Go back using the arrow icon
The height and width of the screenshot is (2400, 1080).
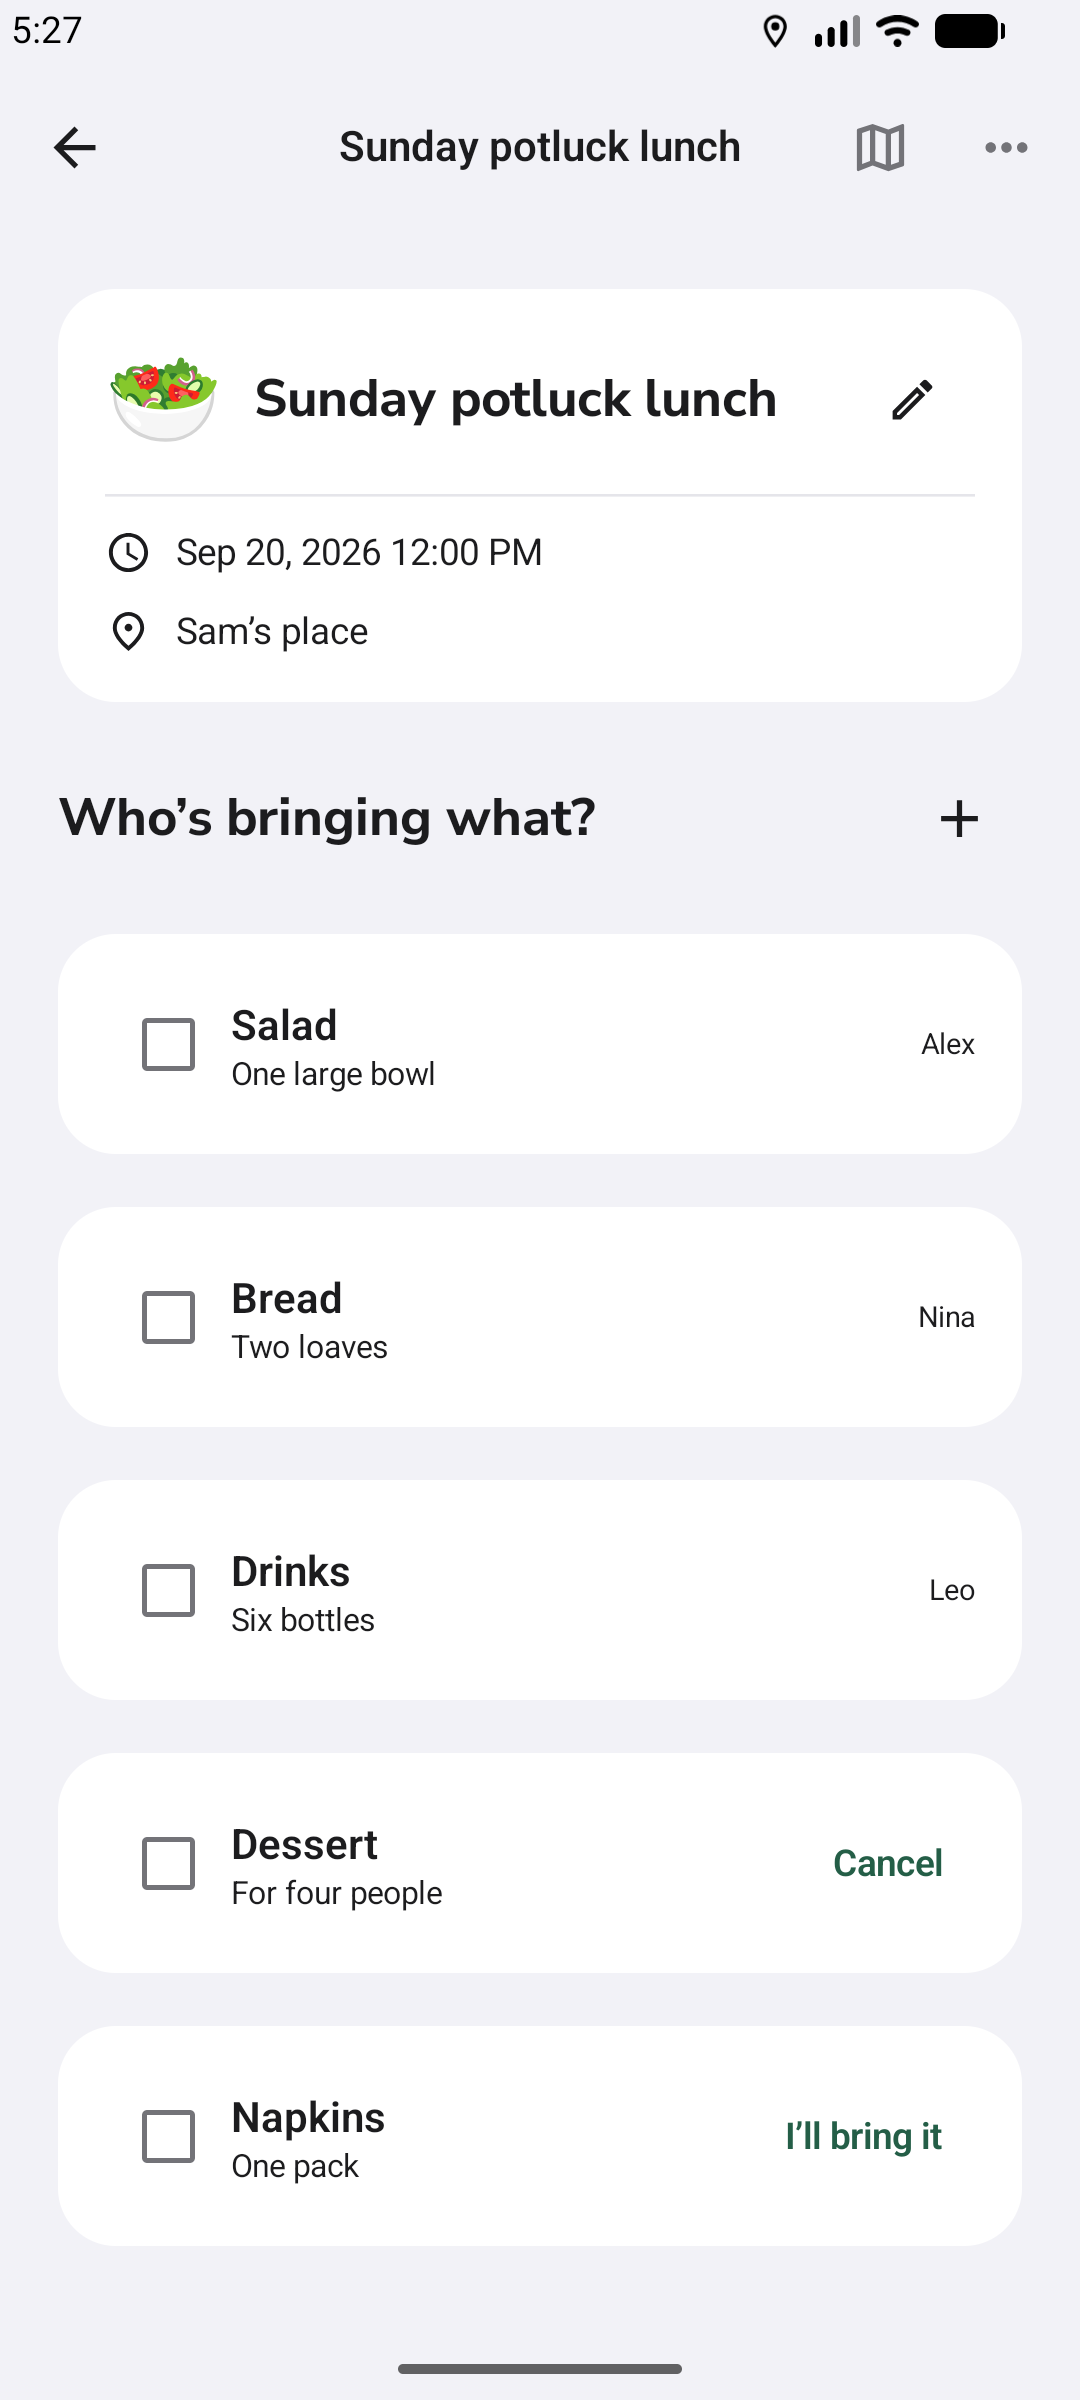click(x=75, y=148)
